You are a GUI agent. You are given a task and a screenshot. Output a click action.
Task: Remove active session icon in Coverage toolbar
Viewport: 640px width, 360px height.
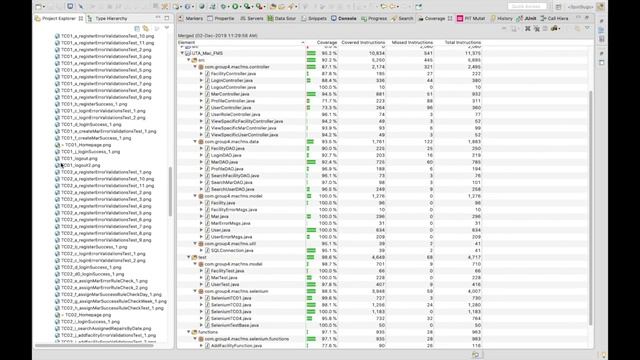pos(528,29)
